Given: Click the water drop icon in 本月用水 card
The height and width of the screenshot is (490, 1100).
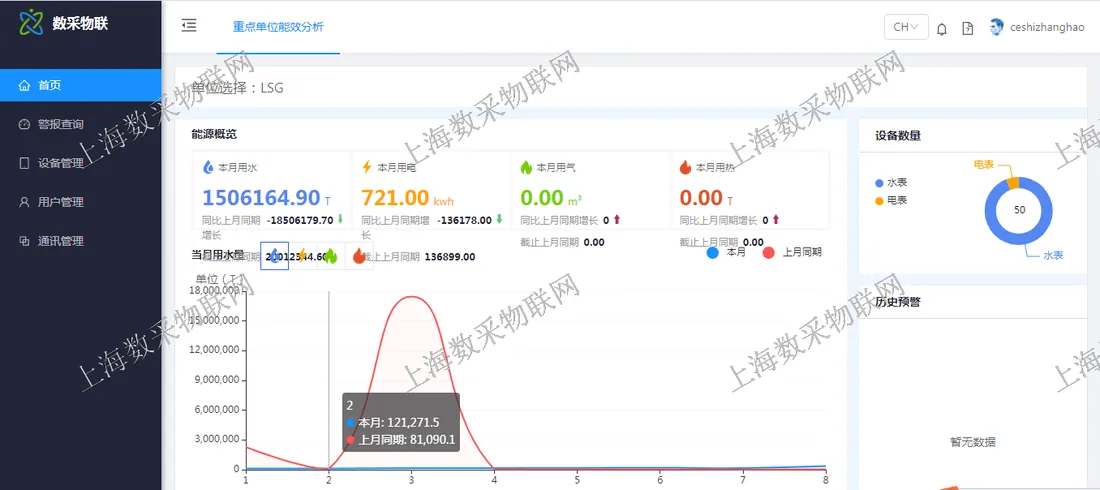Looking at the screenshot, I should tap(208, 168).
